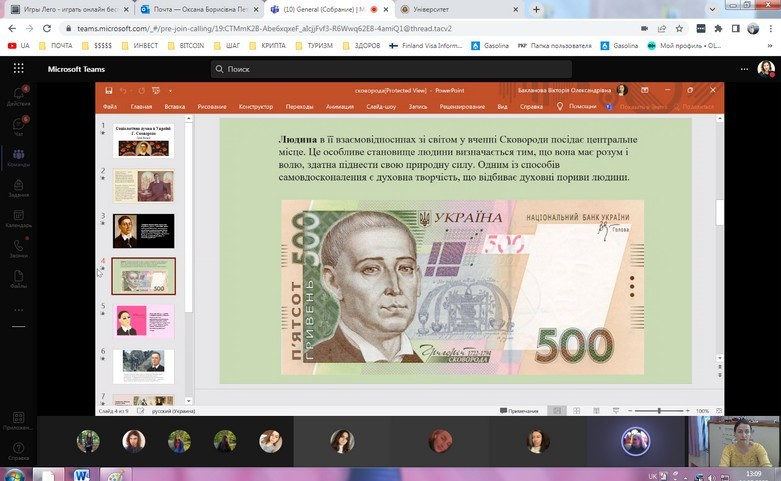The image size is (781, 481).
Task: Click zoom in plus button
Action: tap(688, 411)
